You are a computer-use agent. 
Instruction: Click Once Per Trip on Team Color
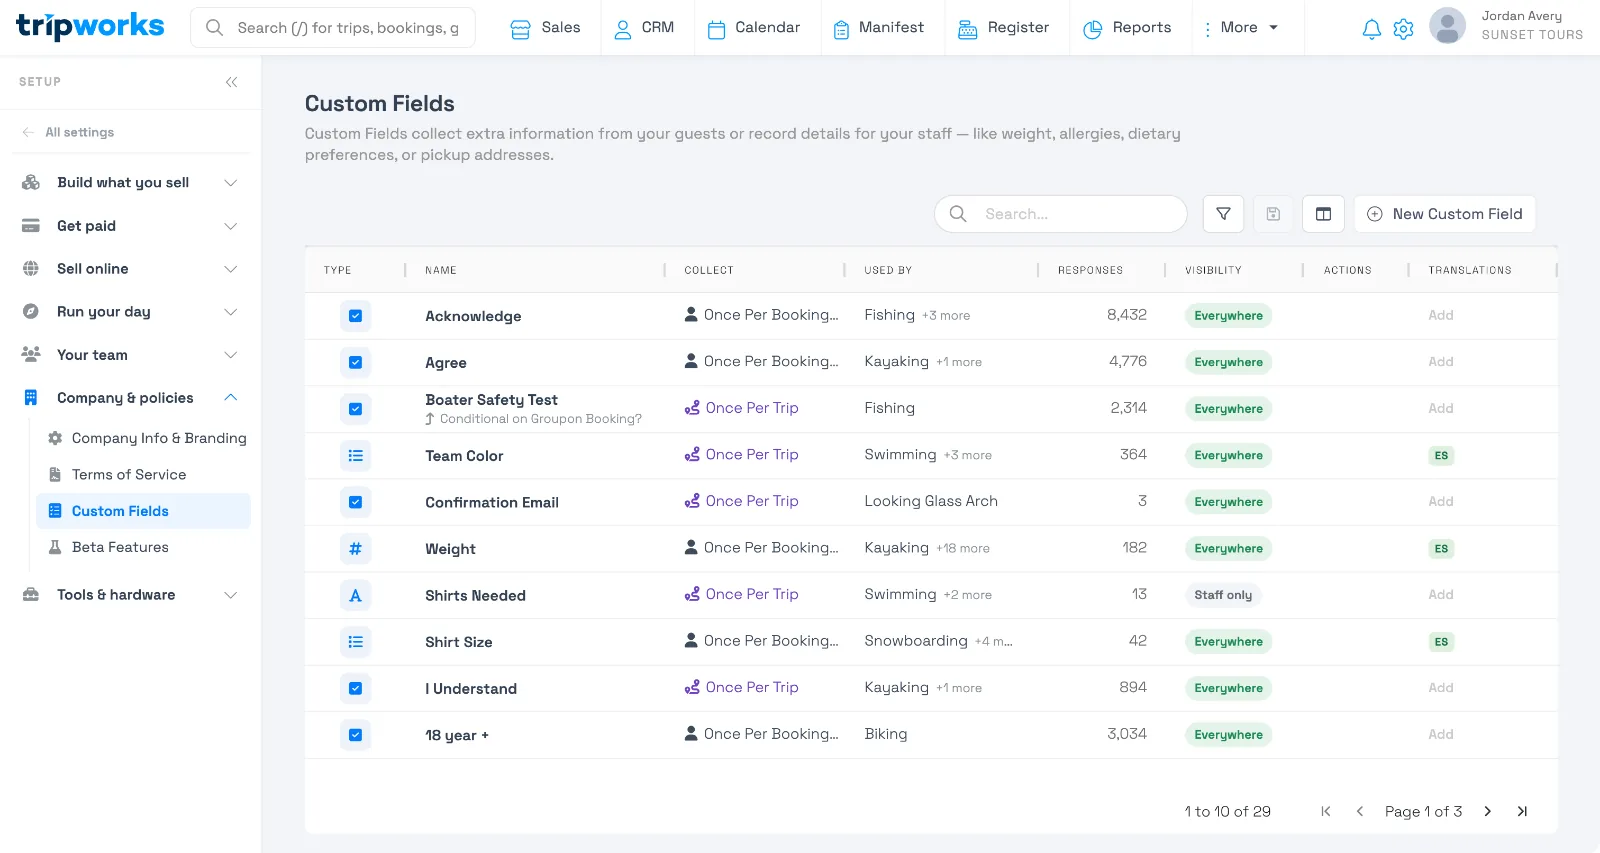[x=741, y=455]
